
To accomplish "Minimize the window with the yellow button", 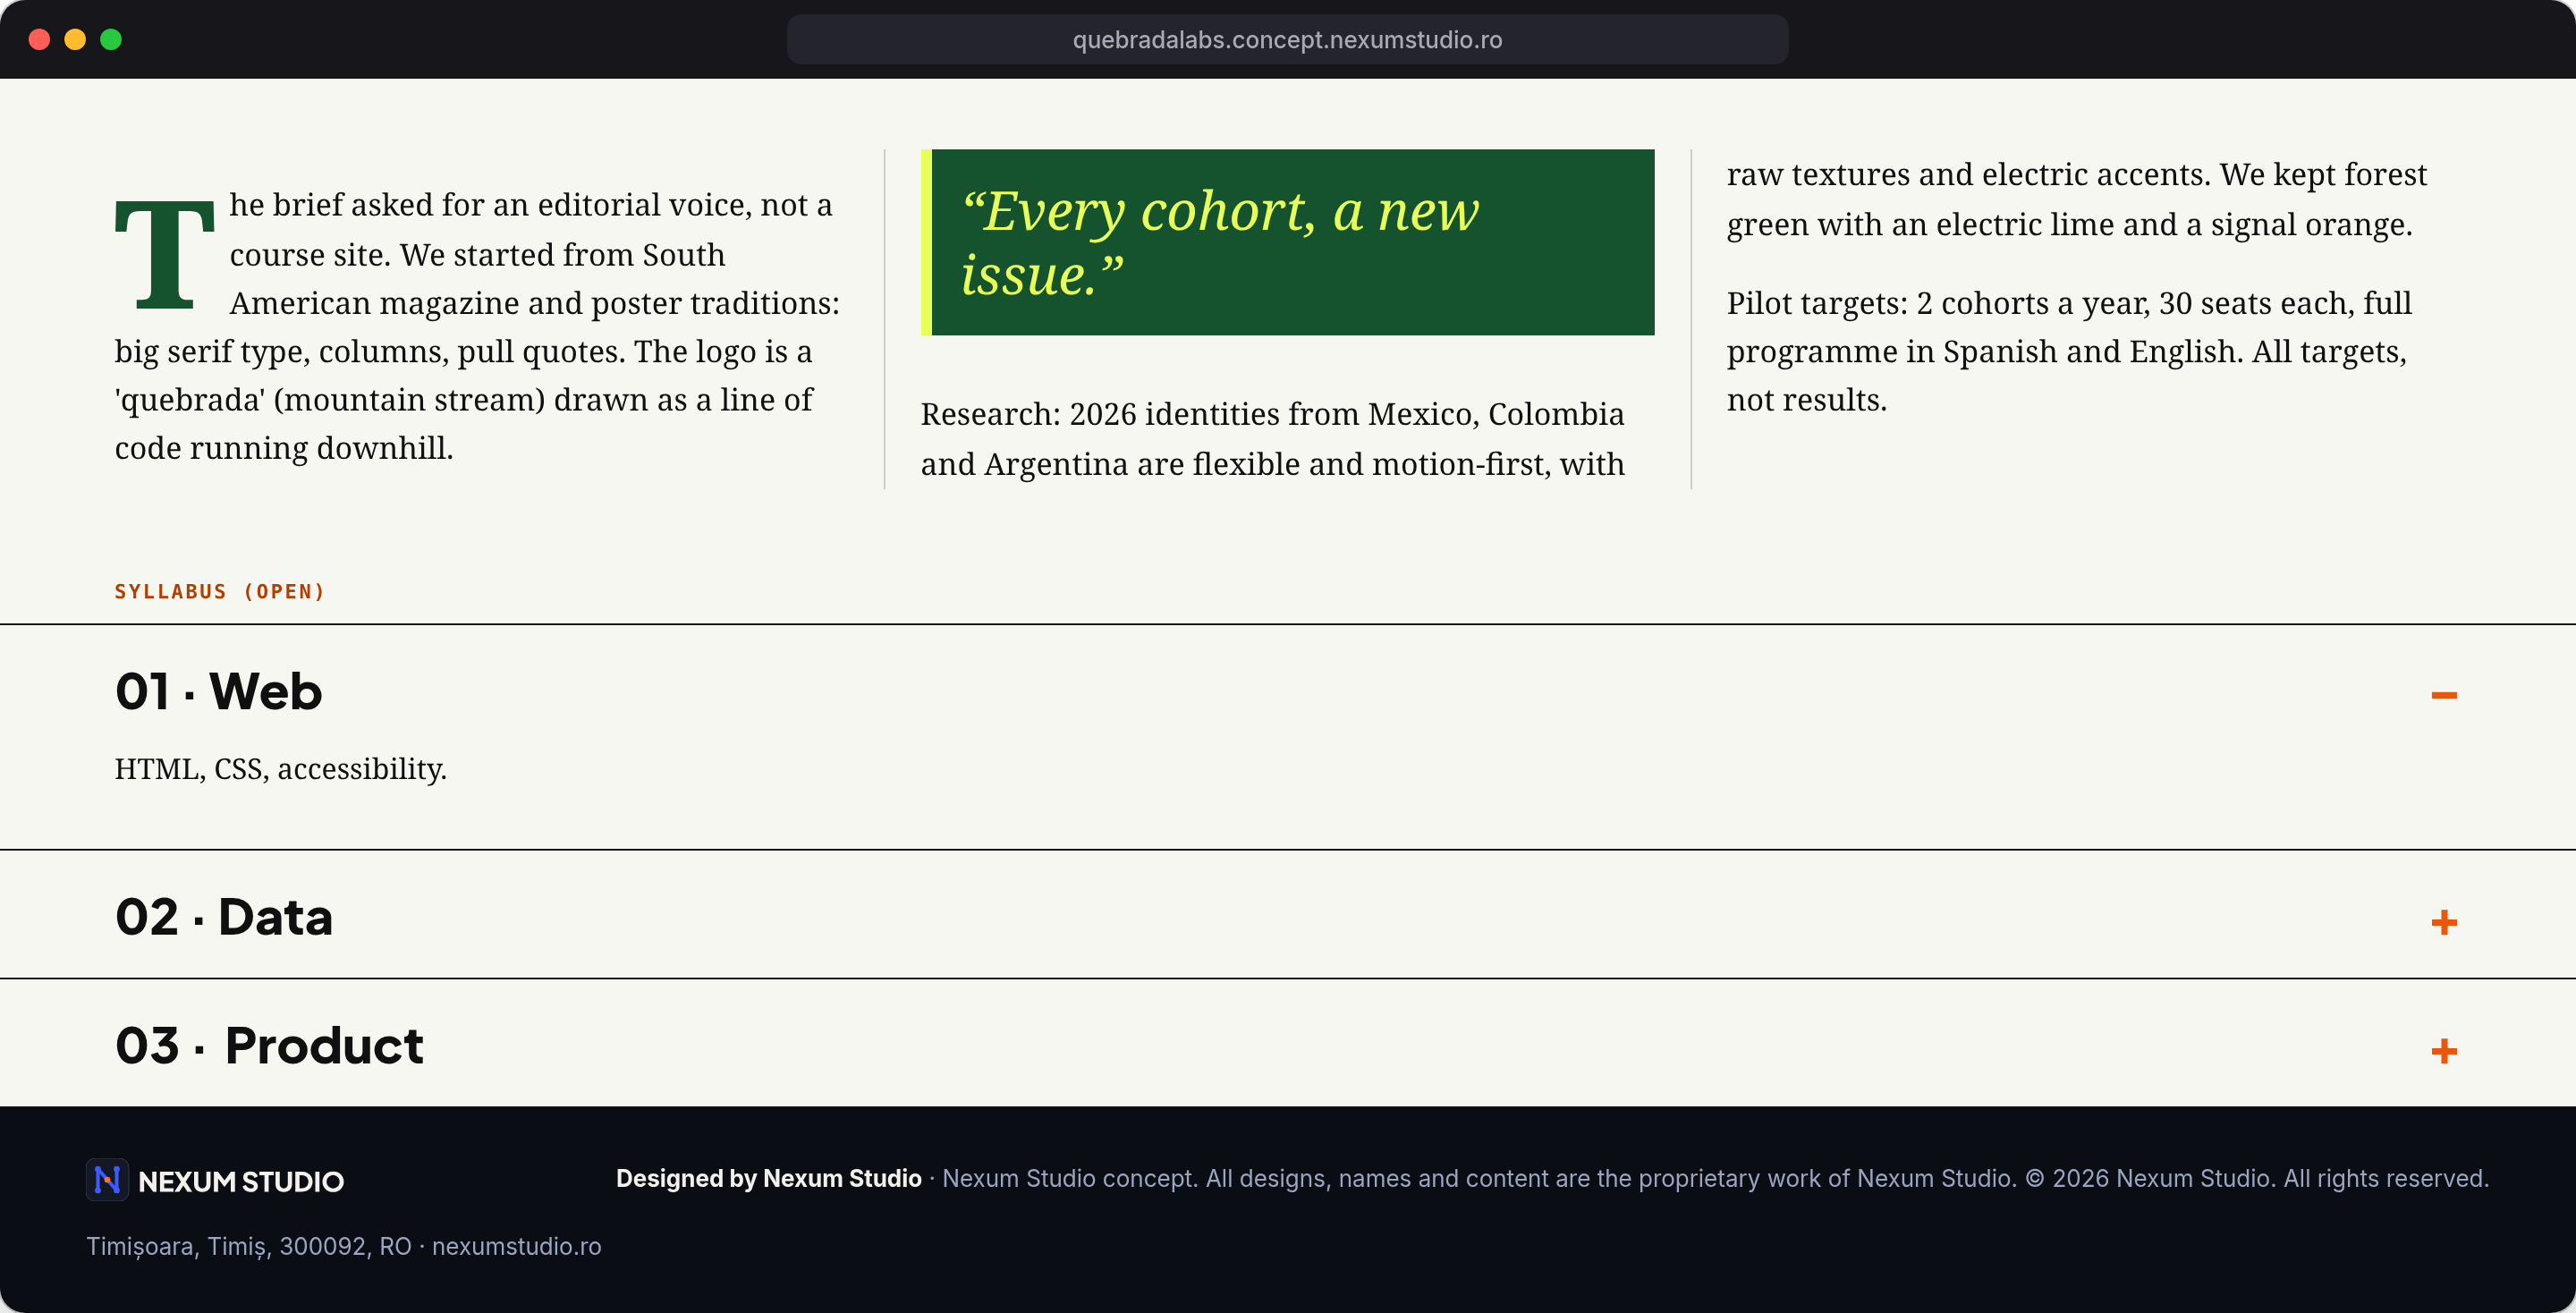I will click(75, 39).
